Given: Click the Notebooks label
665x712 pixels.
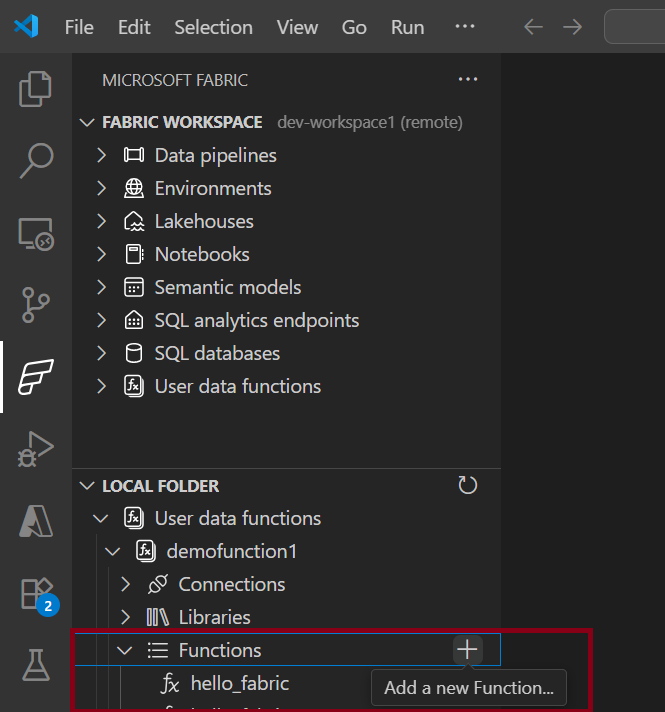Looking at the screenshot, I should click(x=202, y=254).
